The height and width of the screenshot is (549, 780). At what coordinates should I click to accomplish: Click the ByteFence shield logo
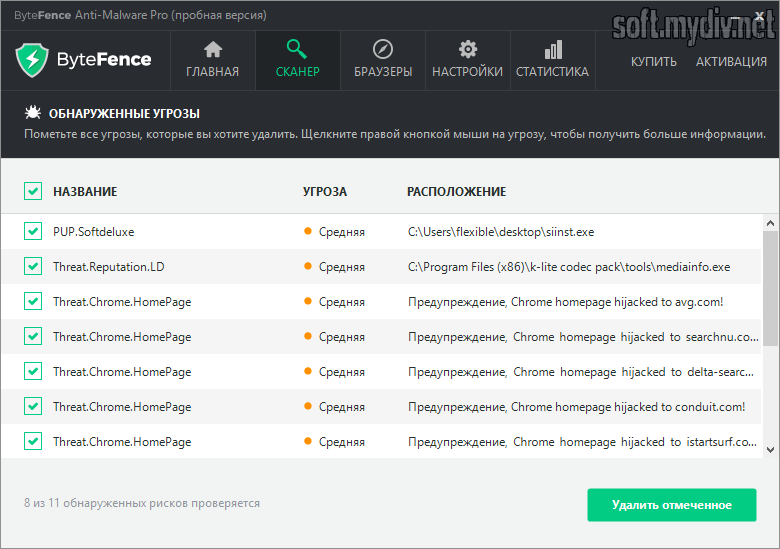click(32, 60)
